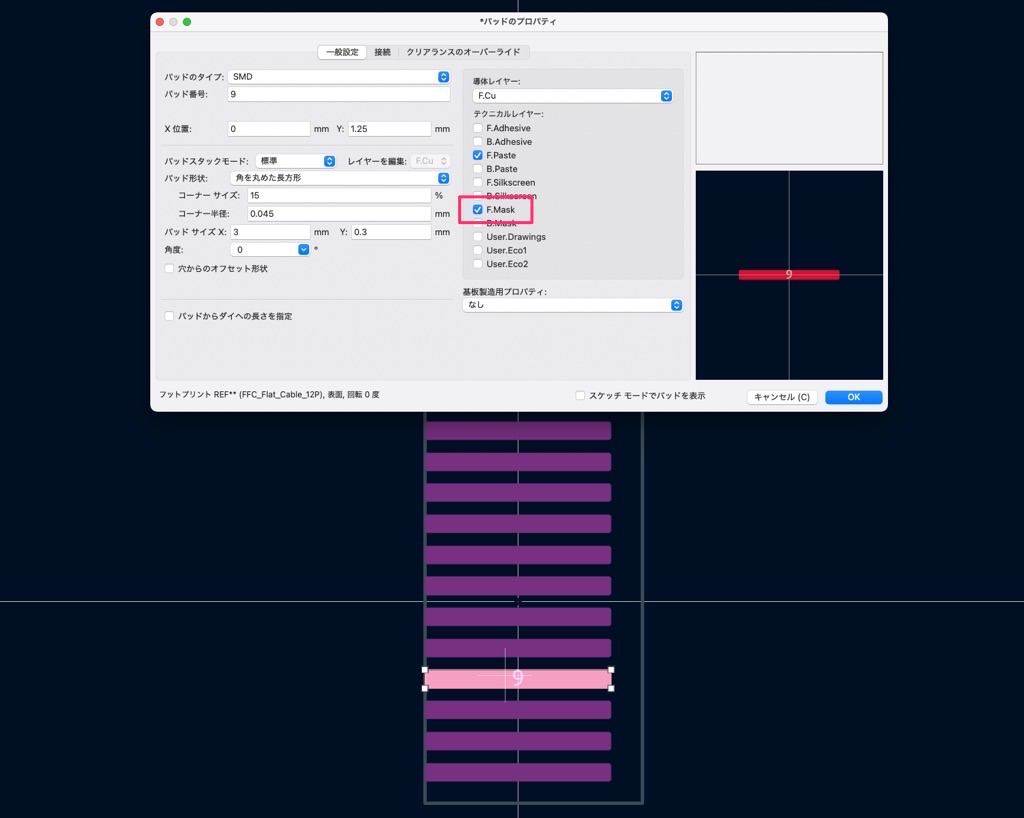This screenshot has width=1024, height=818.
Task: Enable the B.Paste layer checkbox
Action: coord(478,170)
